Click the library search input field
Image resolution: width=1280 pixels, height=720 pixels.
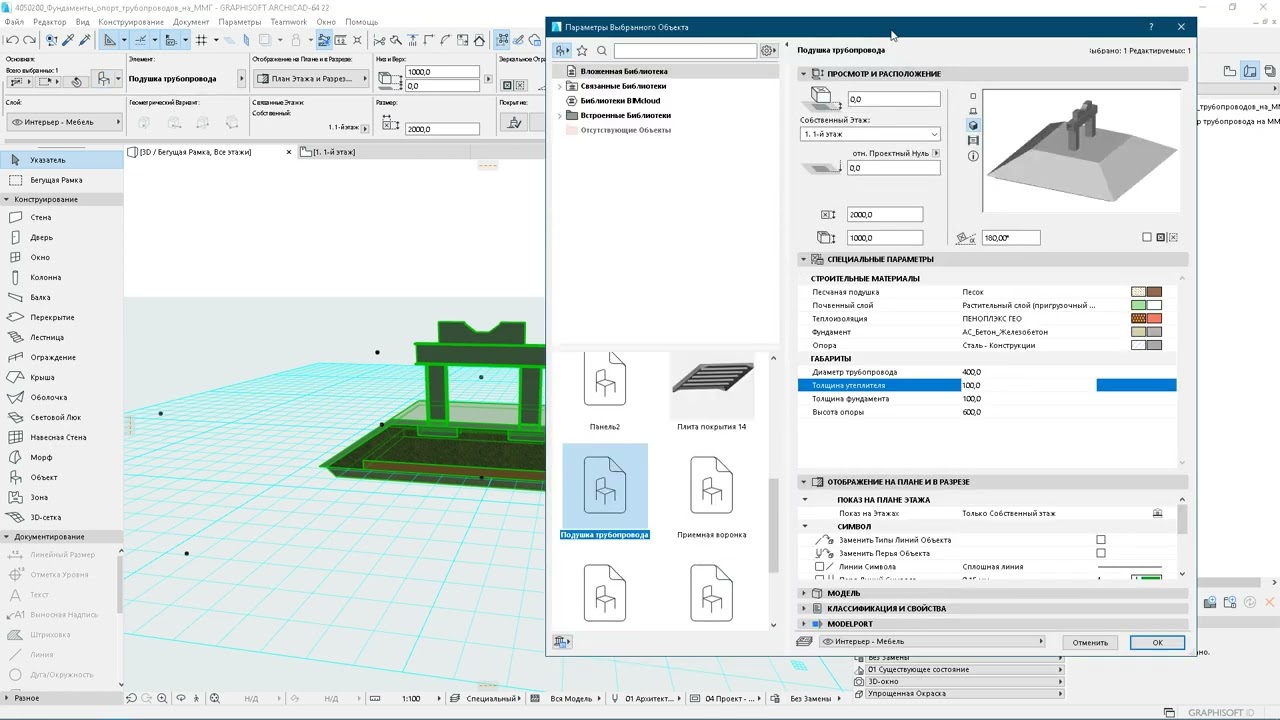[x=685, y=50]
